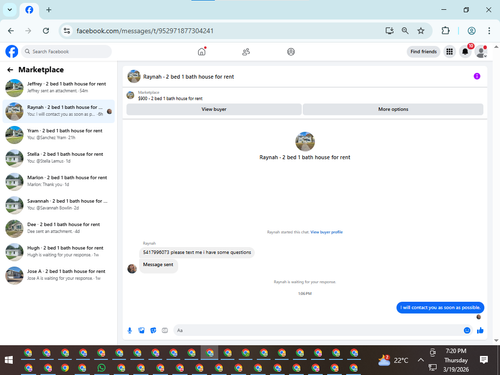Open WhatsApp from the taskbar
Screen dimensions: 500x375
[101, 368]
